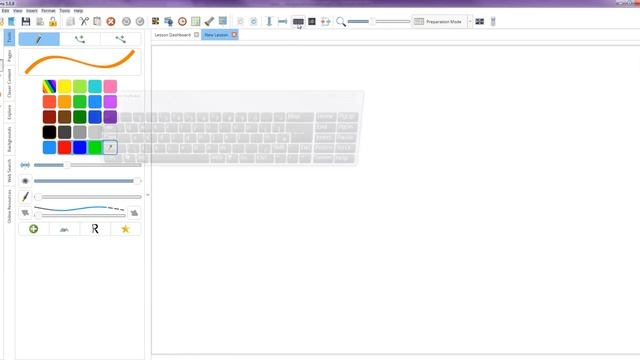
Task: Click the Paste clipboard icon
Action: tap(97, 21)
